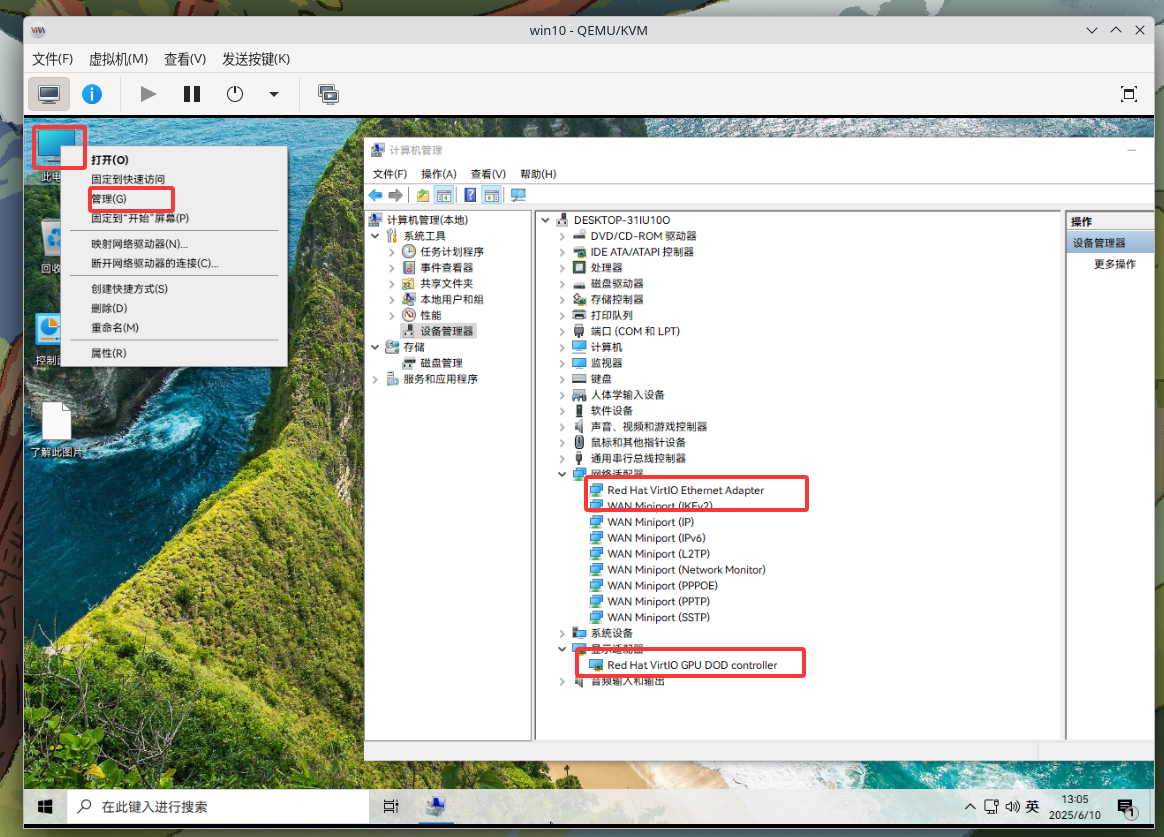Expand the 处理器 device category
1164x837 pixels.
point(562,268)
